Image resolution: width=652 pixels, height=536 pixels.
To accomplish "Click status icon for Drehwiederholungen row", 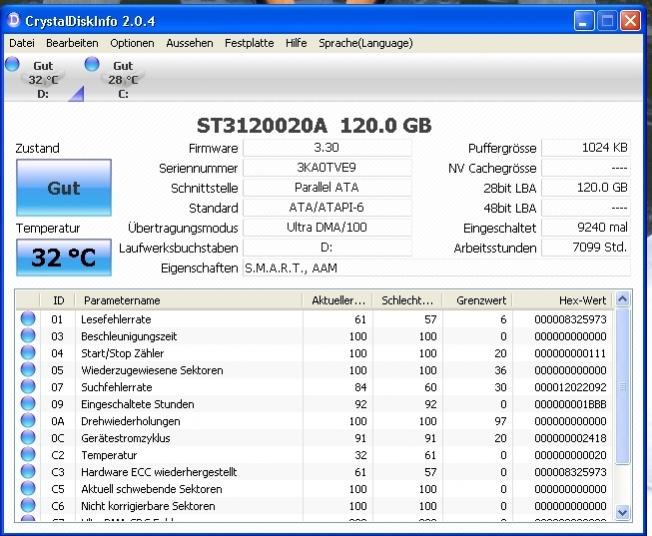I will [x=28, y=420].
